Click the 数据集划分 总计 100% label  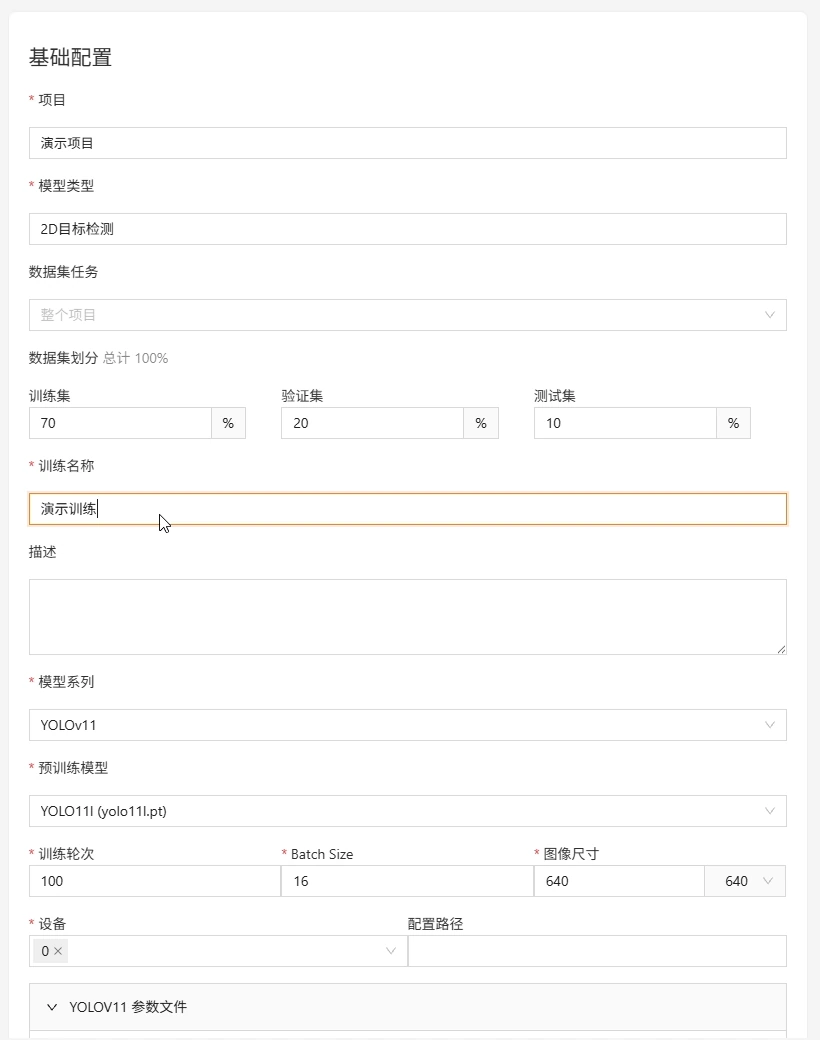pyautogui.click(x=98, y=358)
